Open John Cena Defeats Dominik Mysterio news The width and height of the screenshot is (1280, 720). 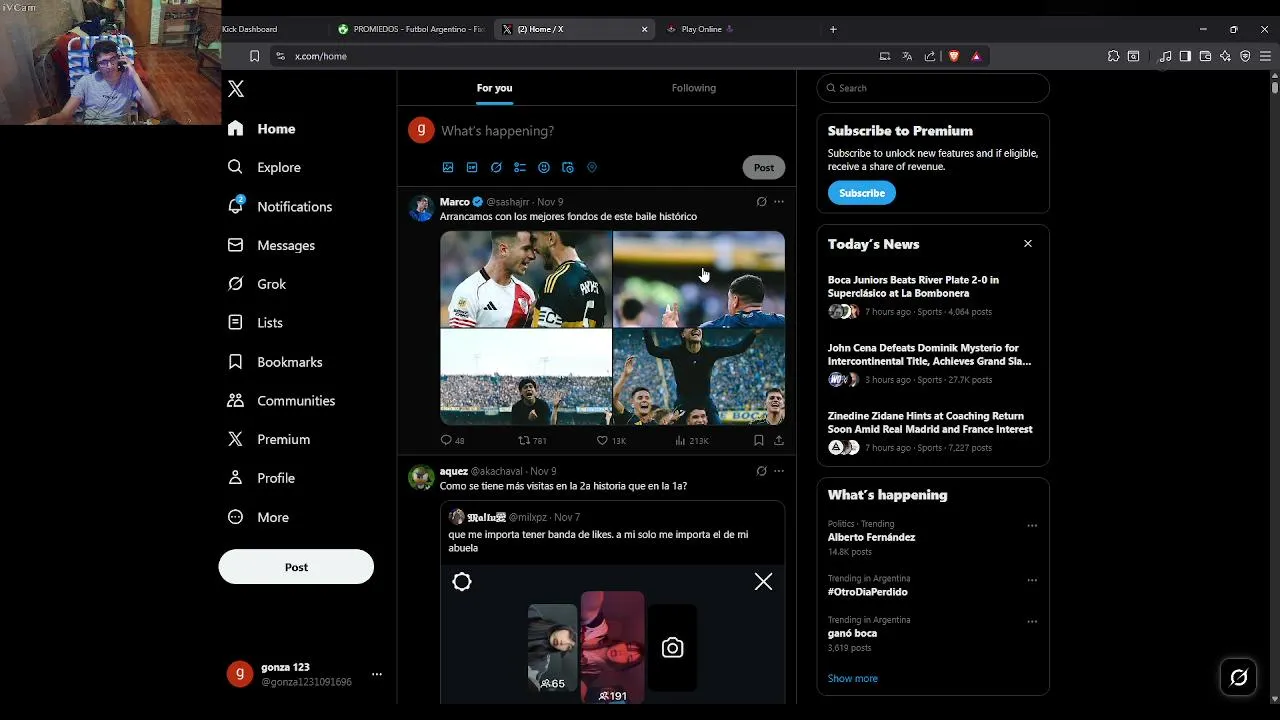pos(933,364)
